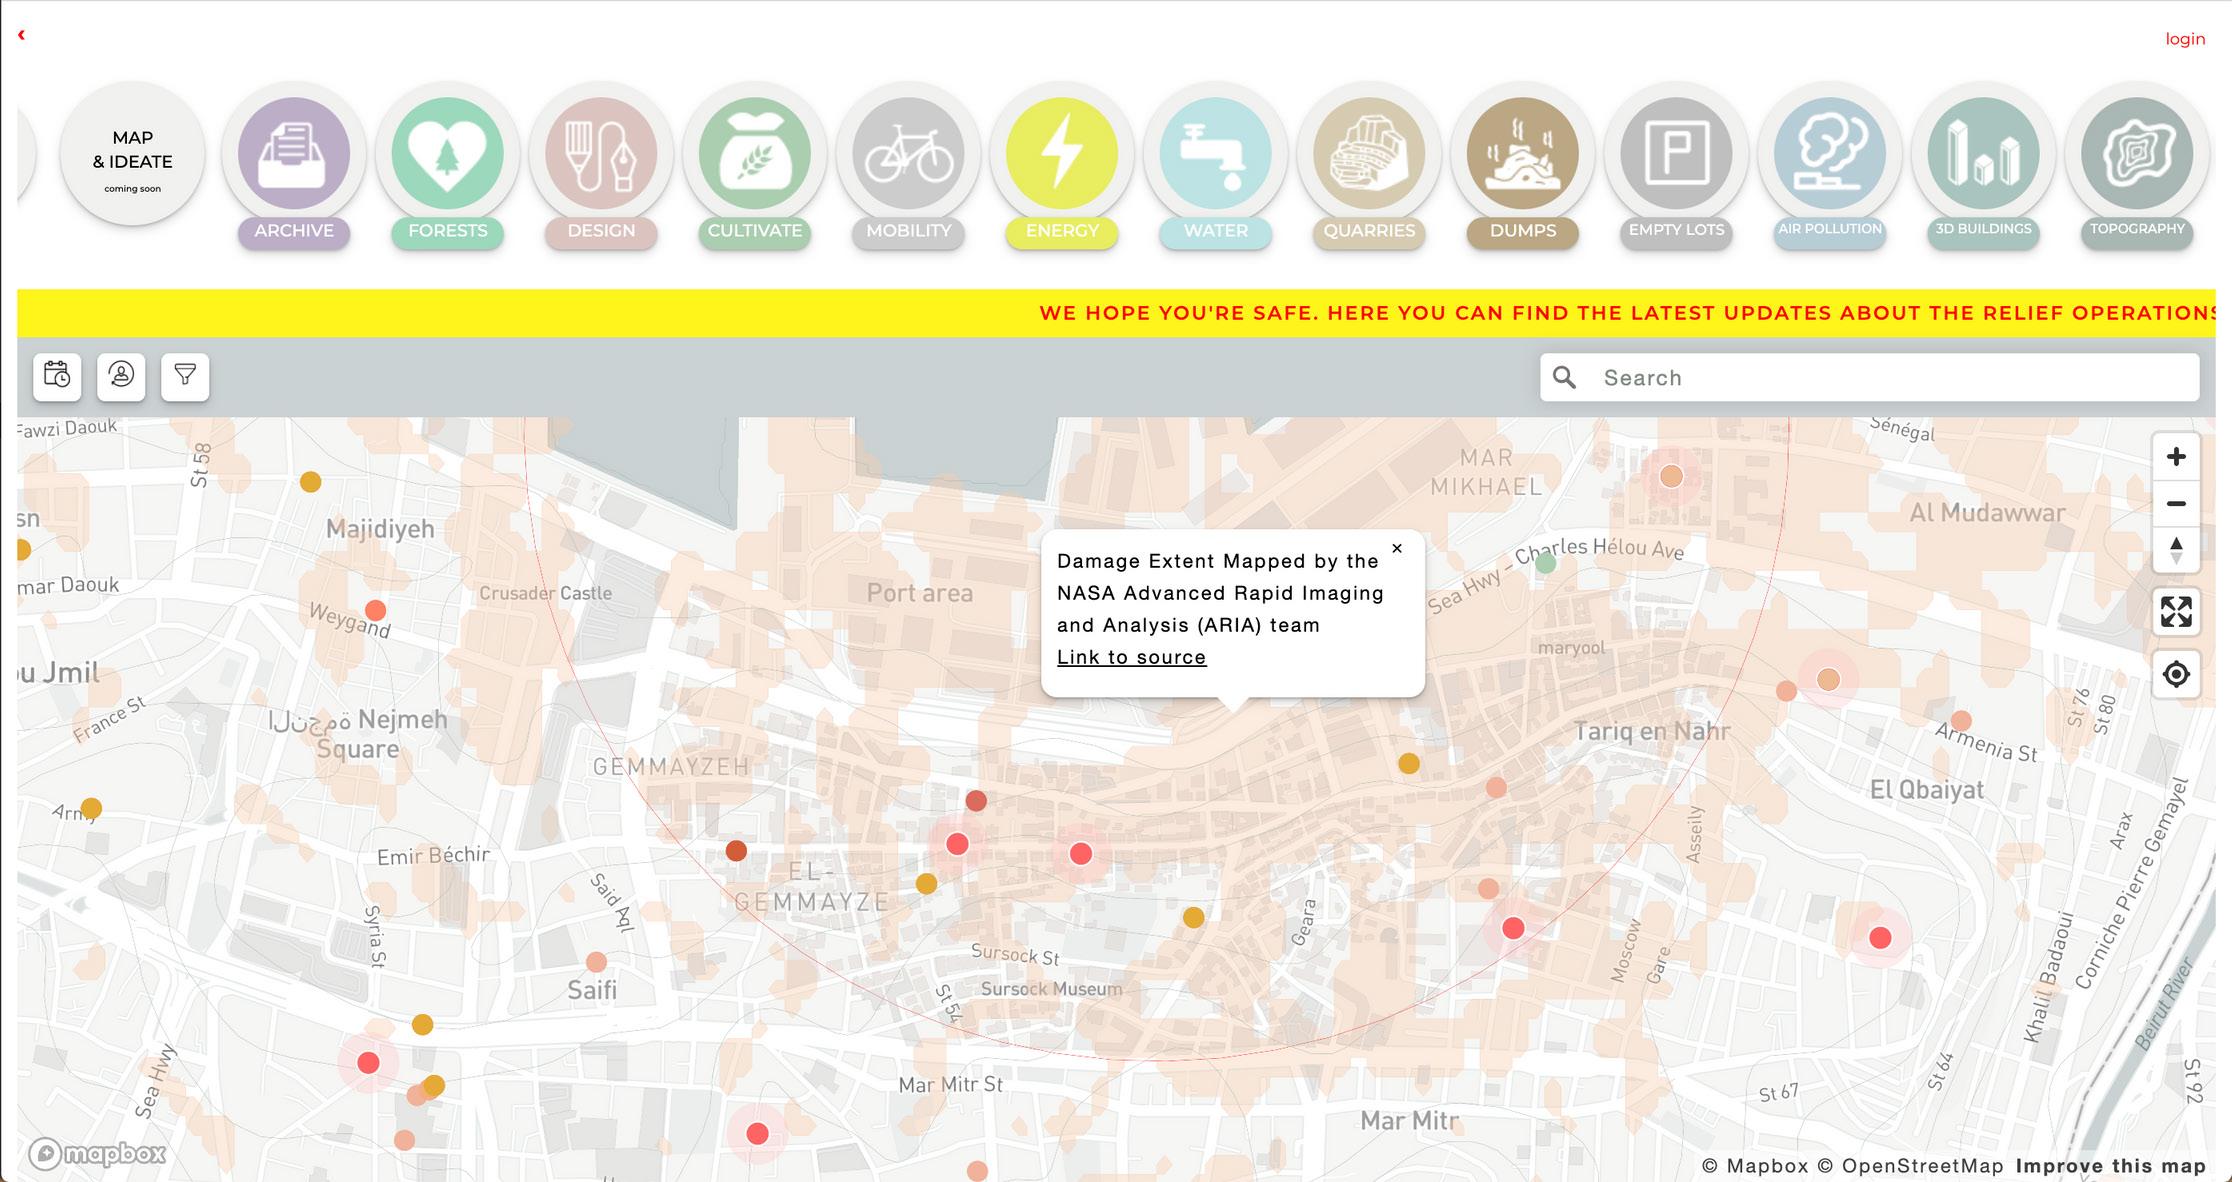This screenshot has width=2232, height=1182.
Task: Open the Dumps category icon
Action: coord(1522,154)
